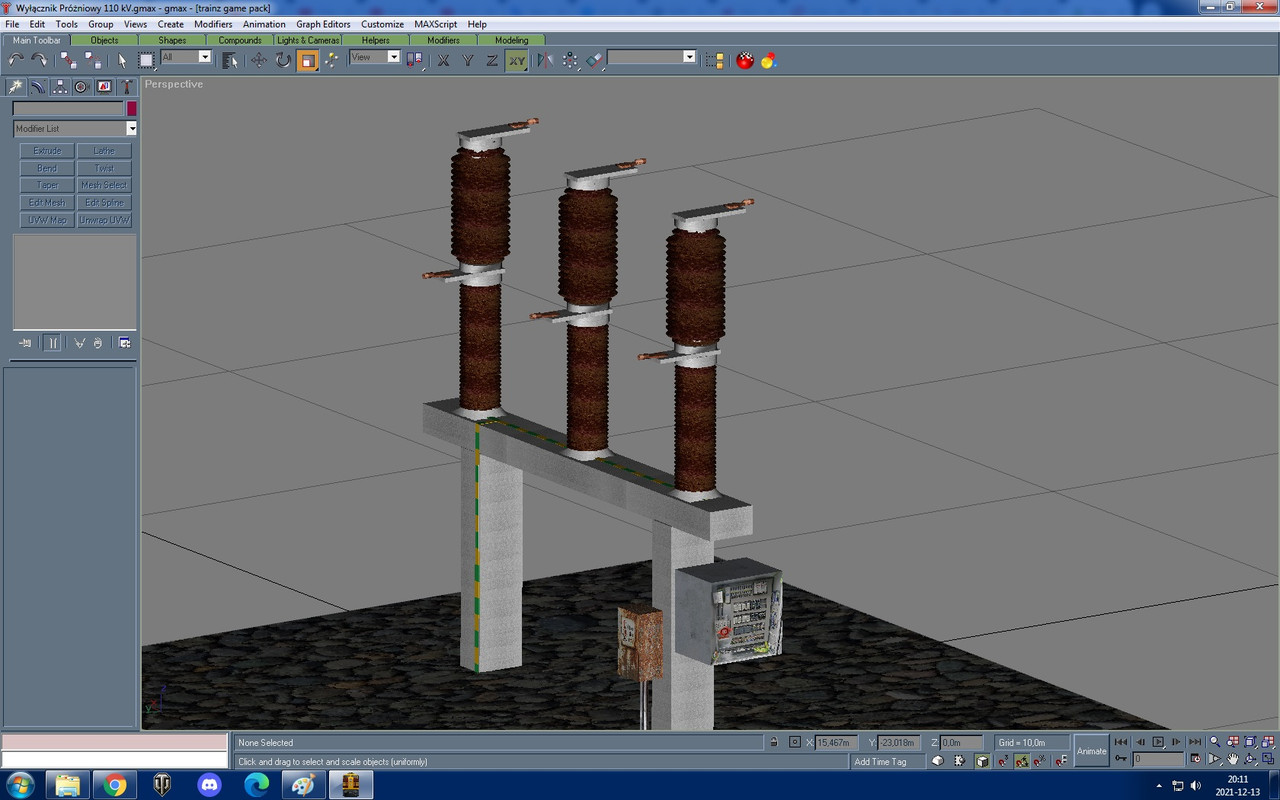The width and height of the screenshot is (1280, 800).
Task: Choose the Select Object arrow tool
Action: (x=122, y=60)
